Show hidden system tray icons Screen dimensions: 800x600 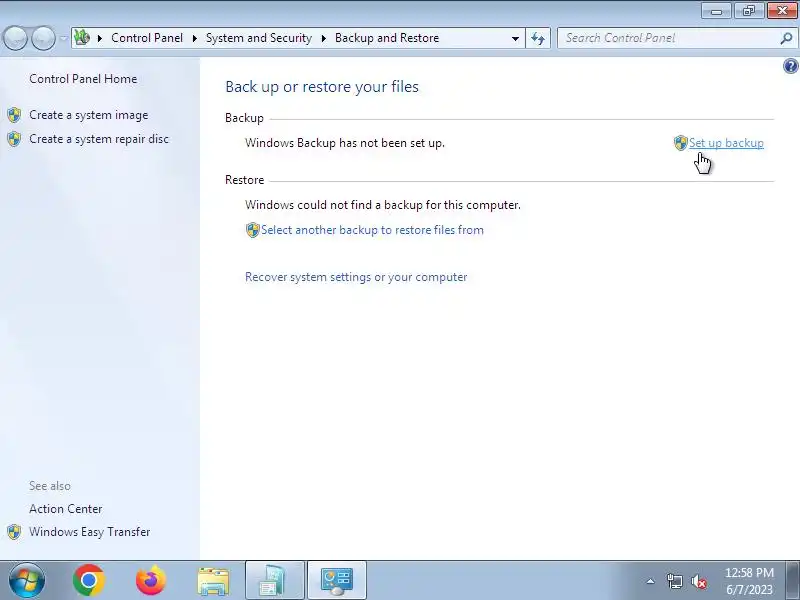[651, 581]
